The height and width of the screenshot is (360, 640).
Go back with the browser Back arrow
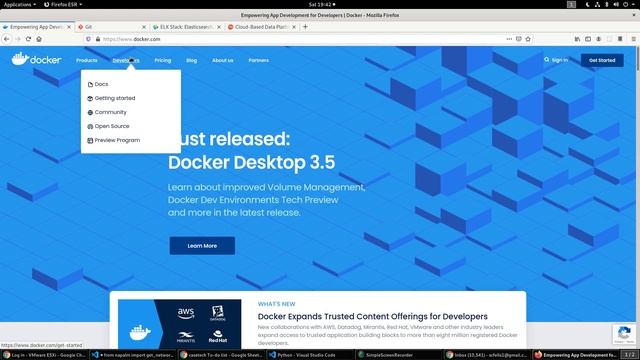[x=7, y=39]
